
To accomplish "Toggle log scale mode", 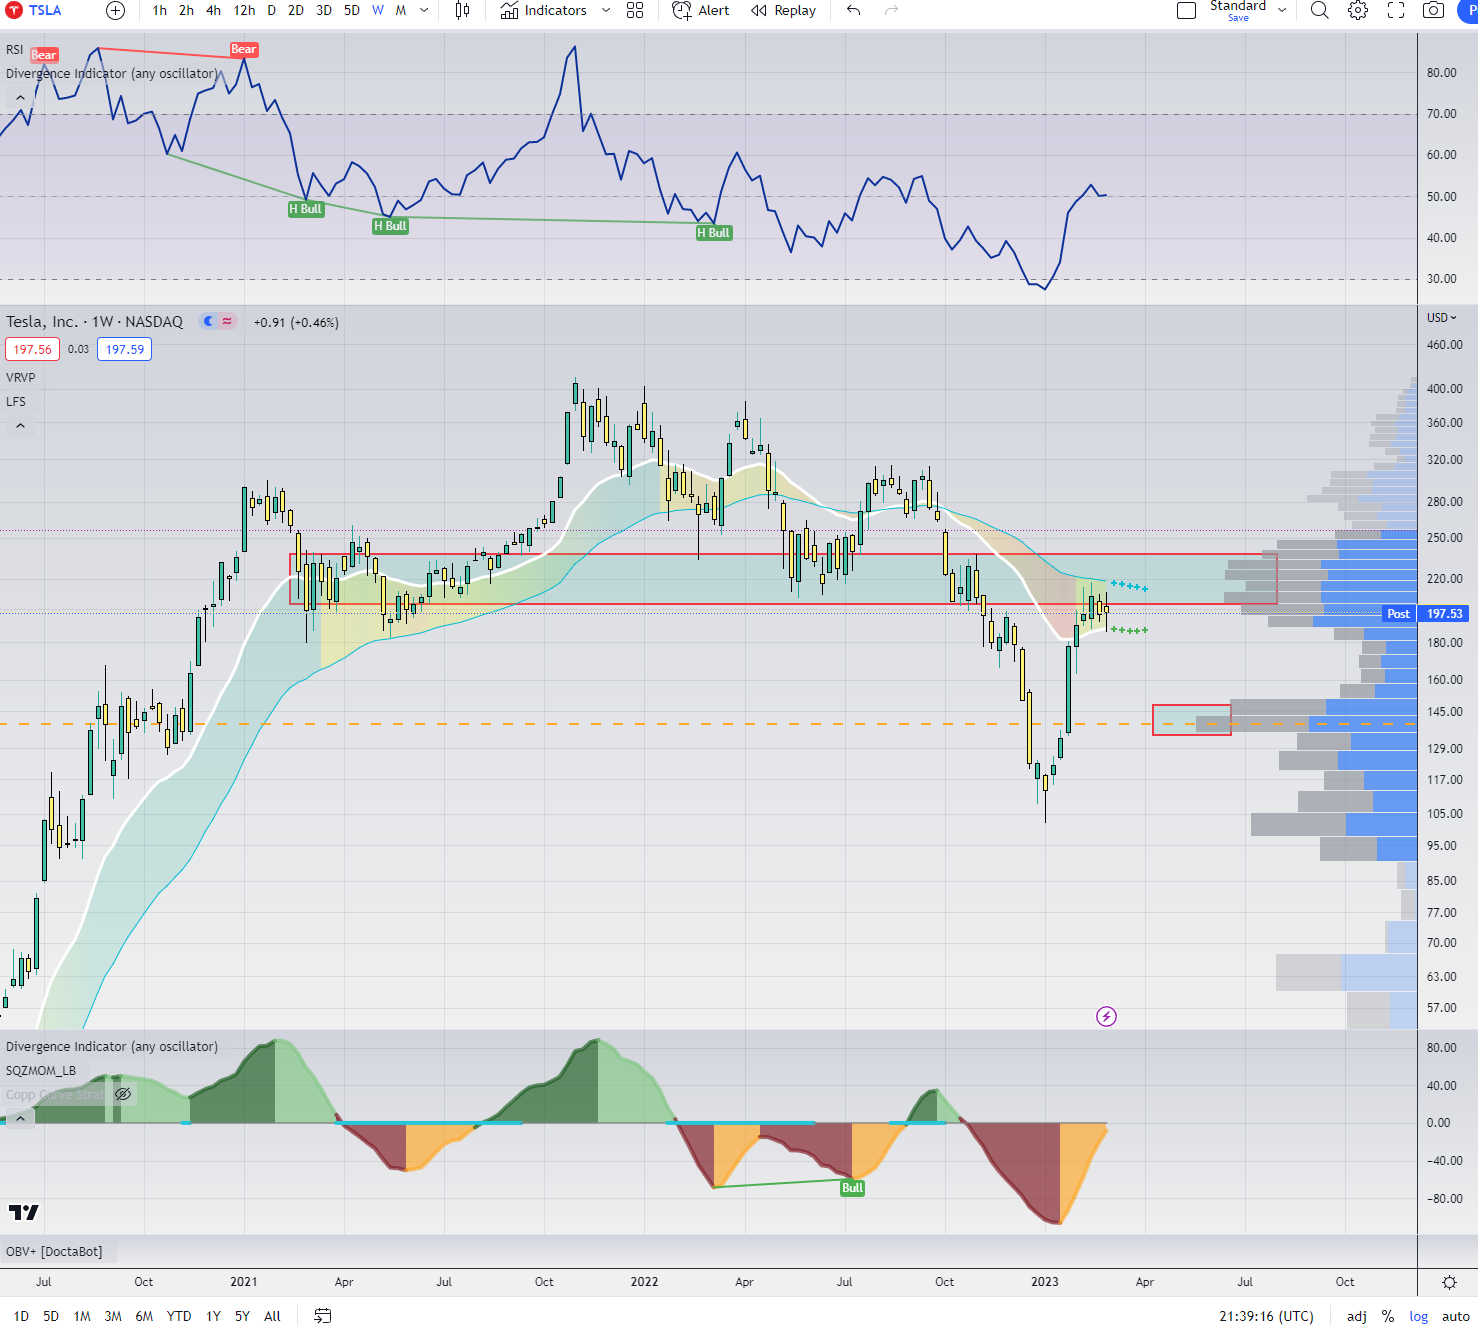I will pos(1419,1316).
